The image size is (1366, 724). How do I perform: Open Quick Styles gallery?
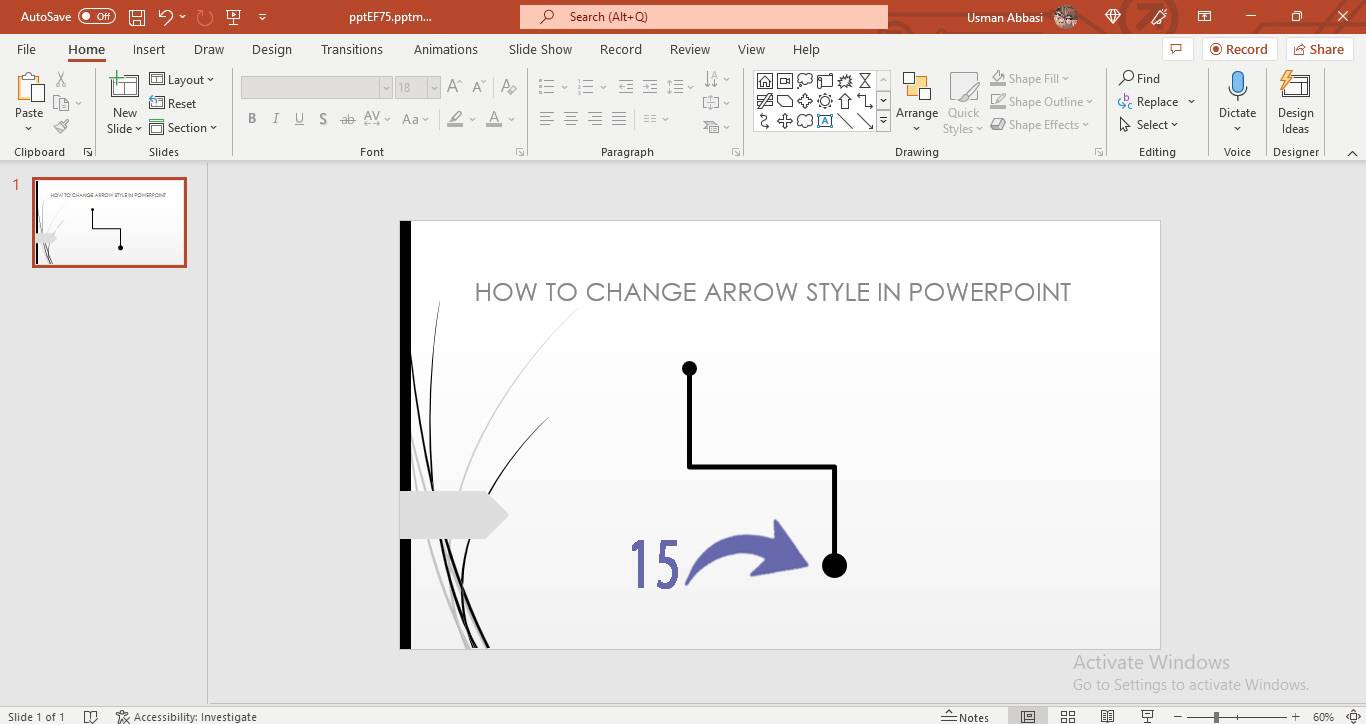(x=964, y=102)
